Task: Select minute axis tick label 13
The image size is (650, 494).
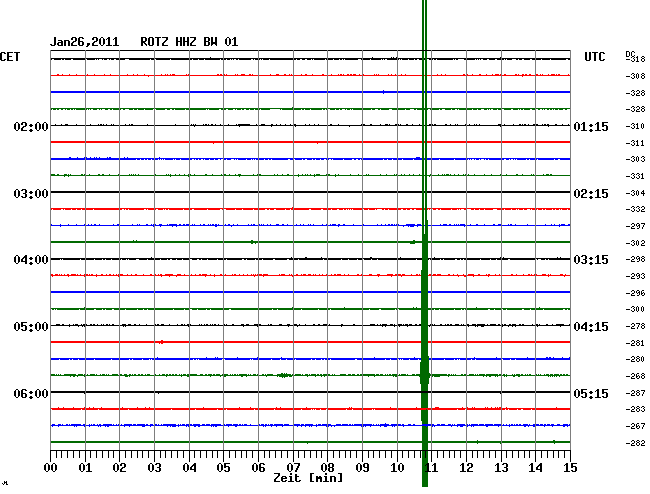Action: [x=501, y=468]
